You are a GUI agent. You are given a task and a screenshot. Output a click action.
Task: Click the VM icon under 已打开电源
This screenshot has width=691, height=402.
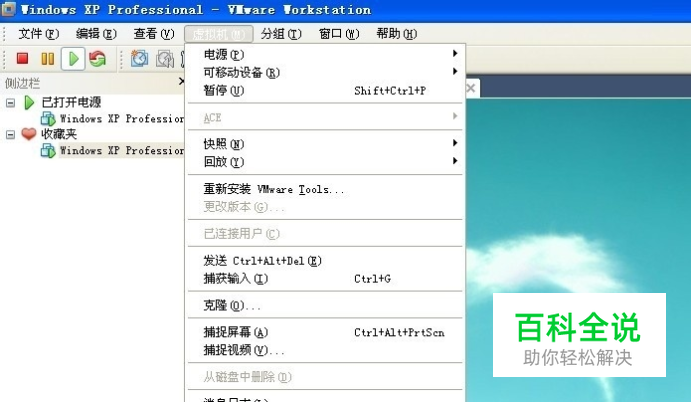pyautogui.click(x=48, y=119)
